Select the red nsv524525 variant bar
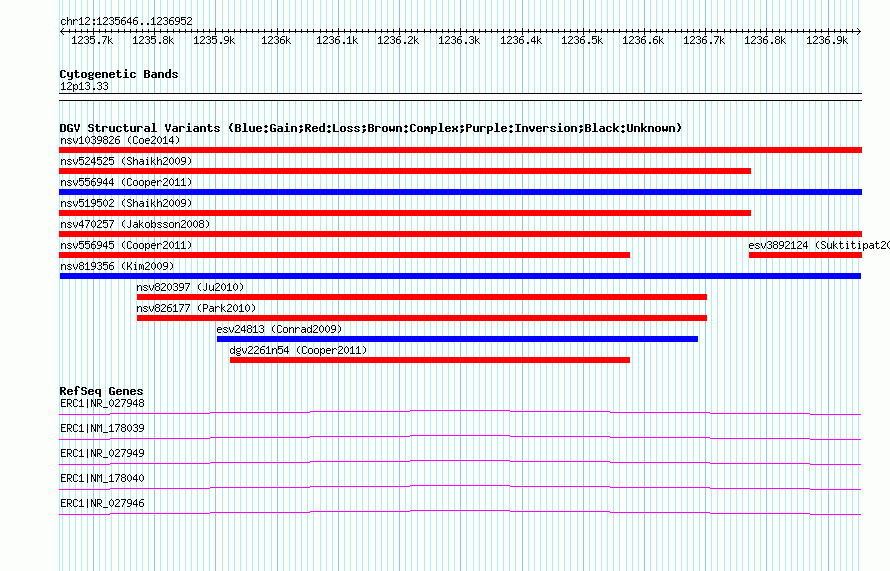 click(x=405, y=171)
